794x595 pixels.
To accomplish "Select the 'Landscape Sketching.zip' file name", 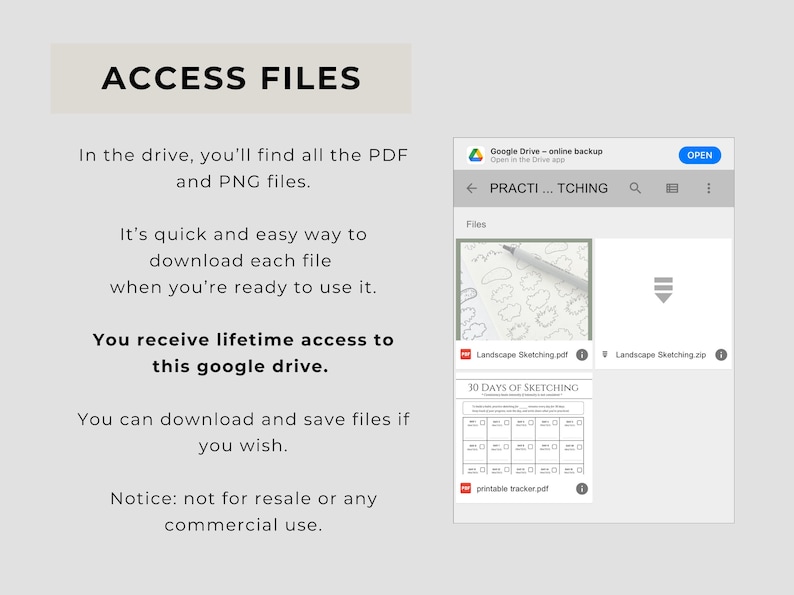I will (x=660, y=355).
